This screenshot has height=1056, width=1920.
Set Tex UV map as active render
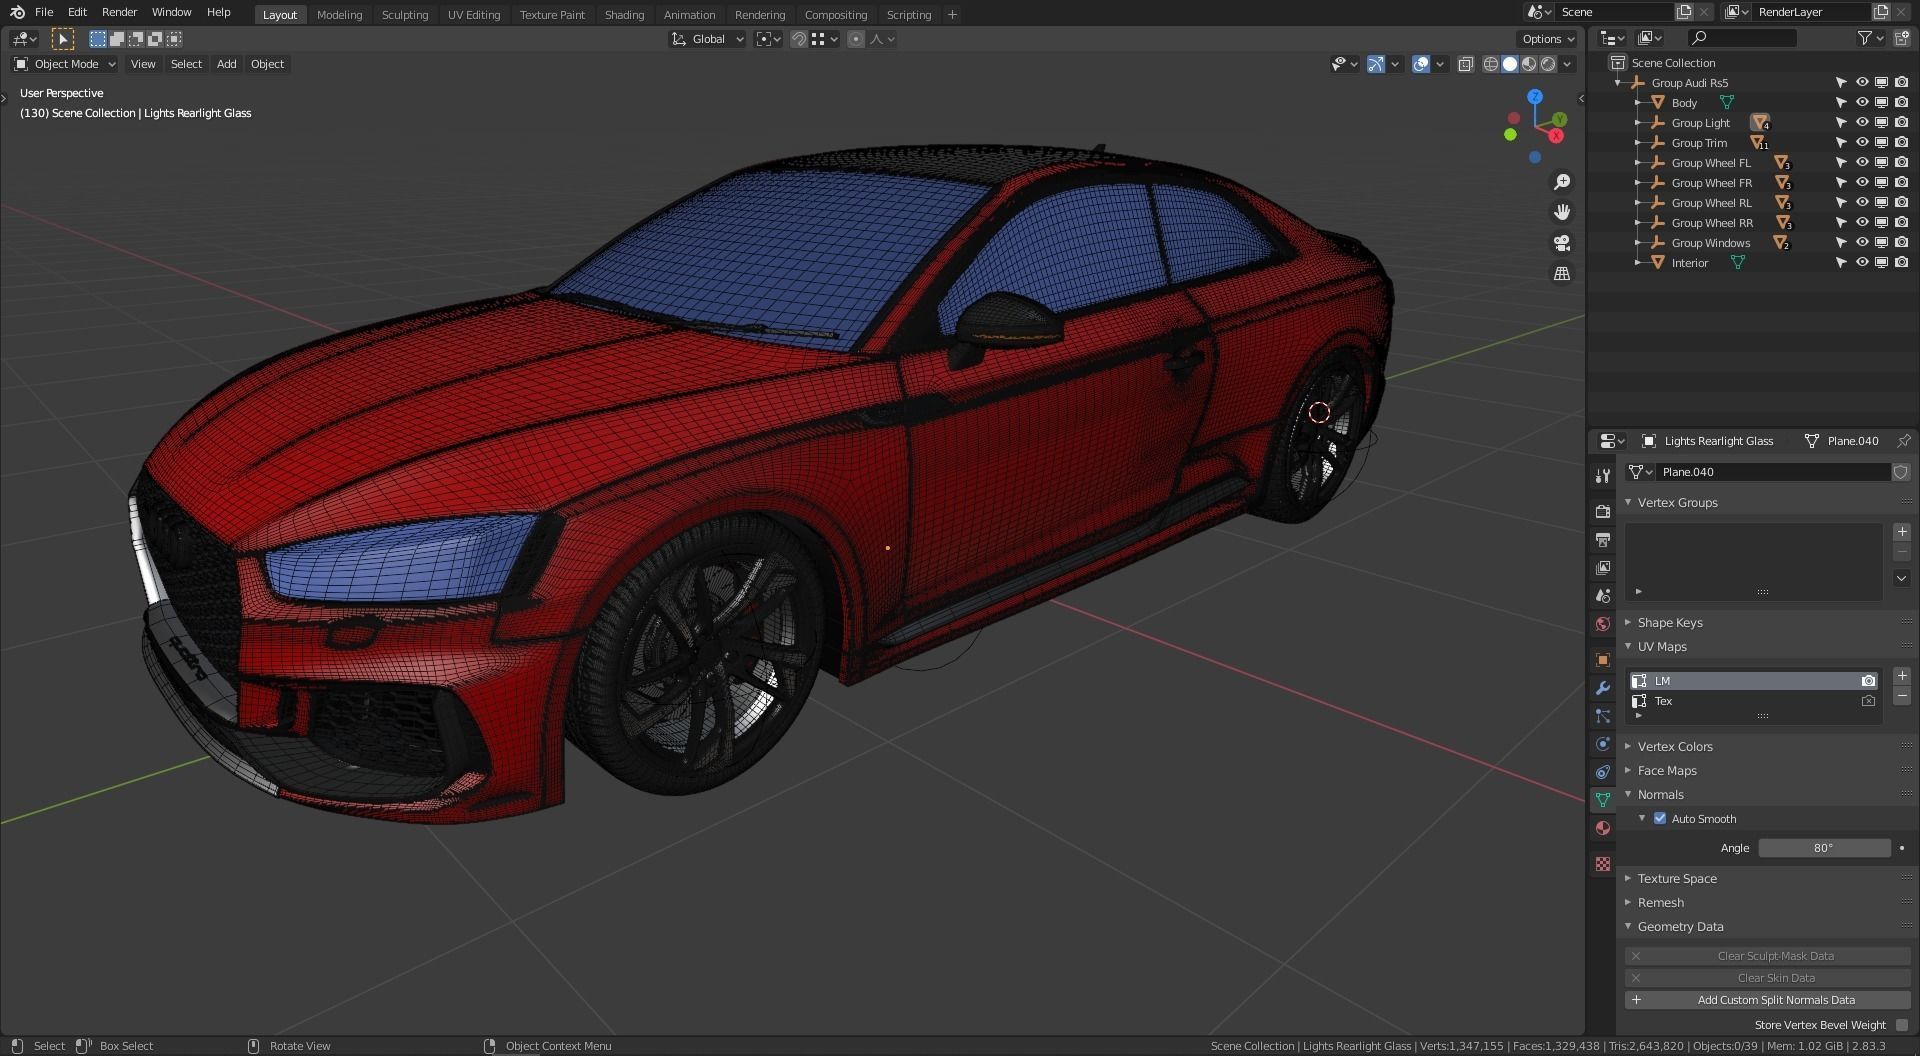(1868, 701)
